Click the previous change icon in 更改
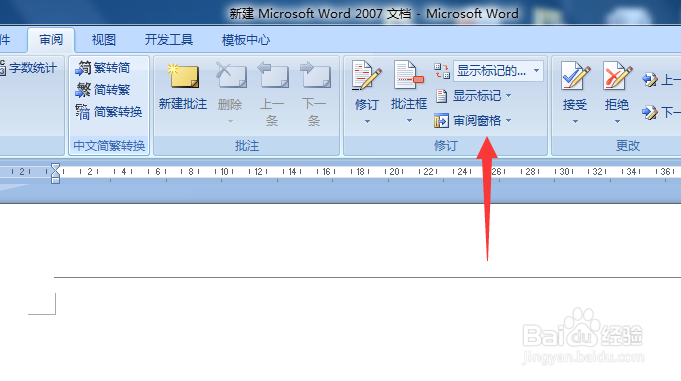This screenshot has width=681, height=381. pyautogui.click(x=650, y=80)
